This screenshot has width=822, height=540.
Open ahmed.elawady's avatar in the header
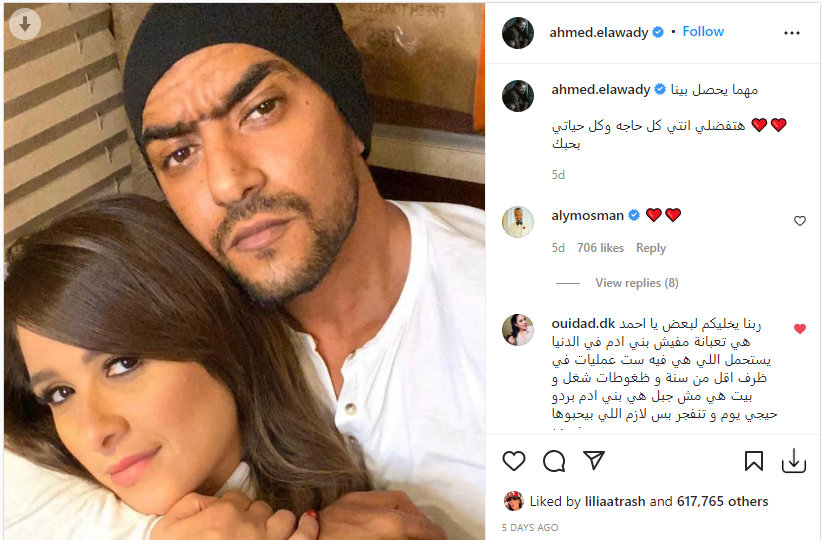coord(518,33)
